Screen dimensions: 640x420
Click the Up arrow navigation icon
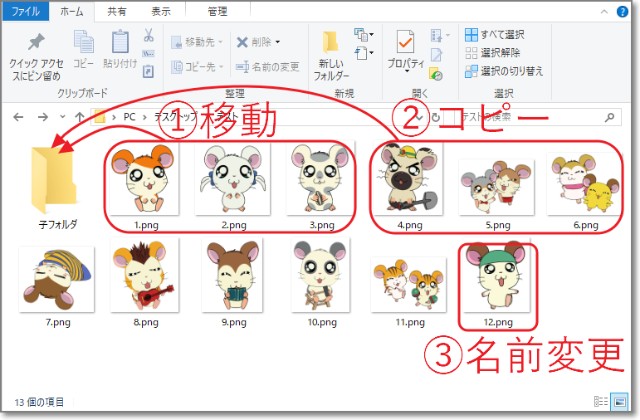pyautogui.click(x=77, y=117)
